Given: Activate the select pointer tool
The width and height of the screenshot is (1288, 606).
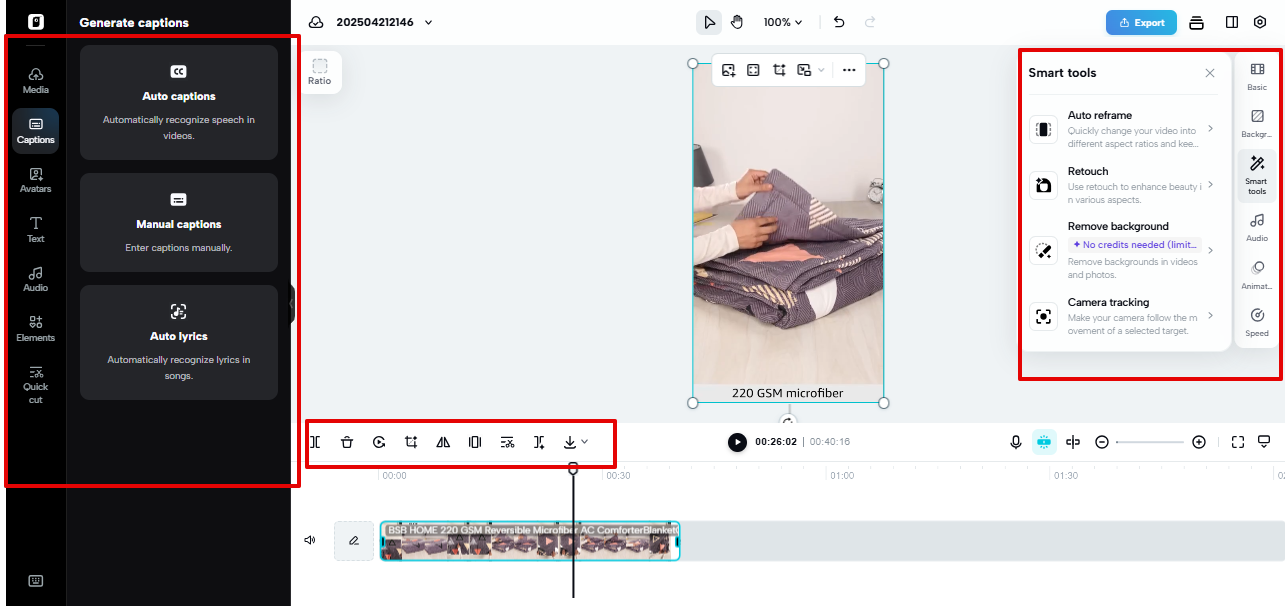Looking at the screenshot, I should click(709, 22).
